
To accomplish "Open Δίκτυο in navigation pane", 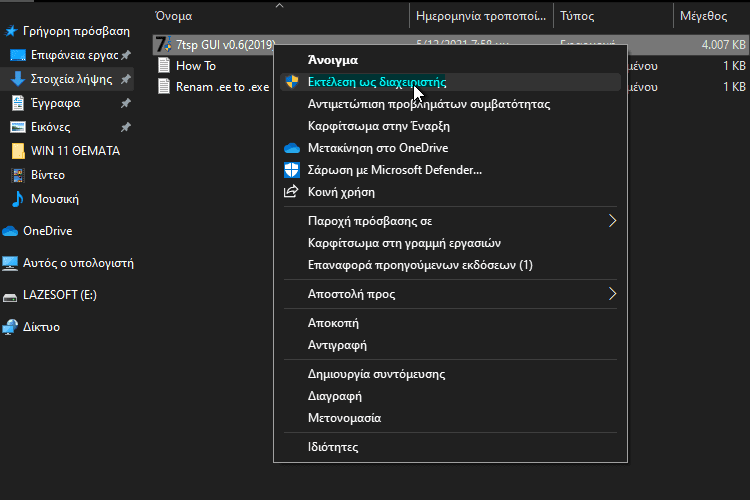I will (x=42, y=327).
